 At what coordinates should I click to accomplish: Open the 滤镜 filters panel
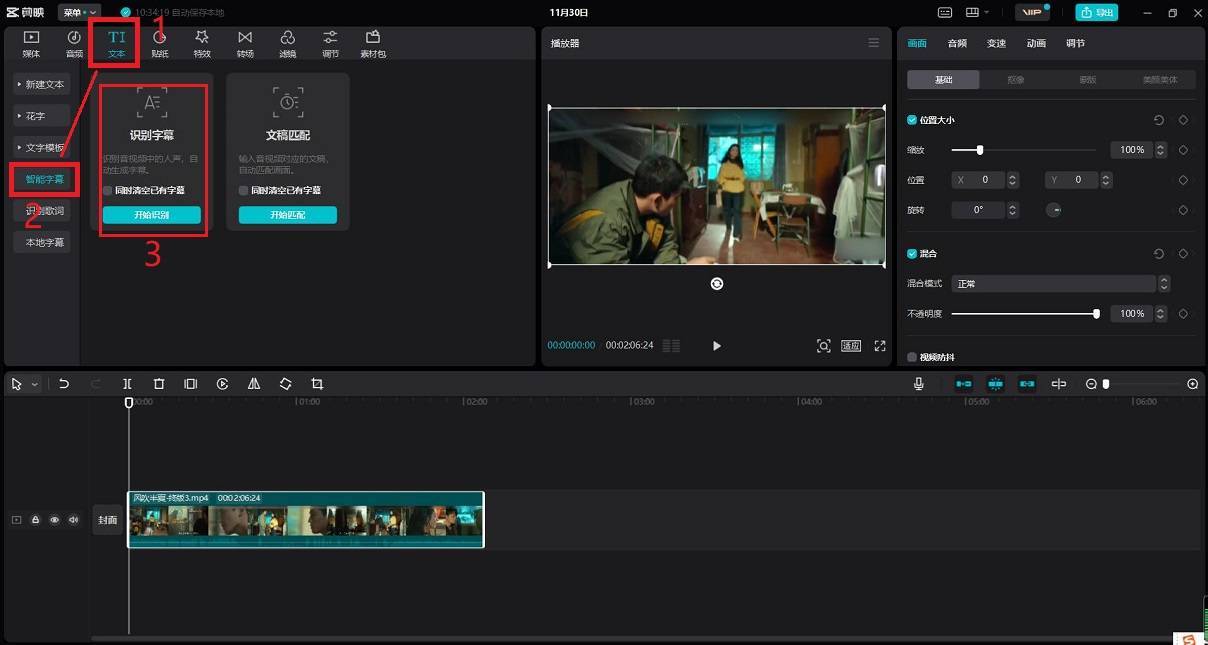click(x=288, y=43)
